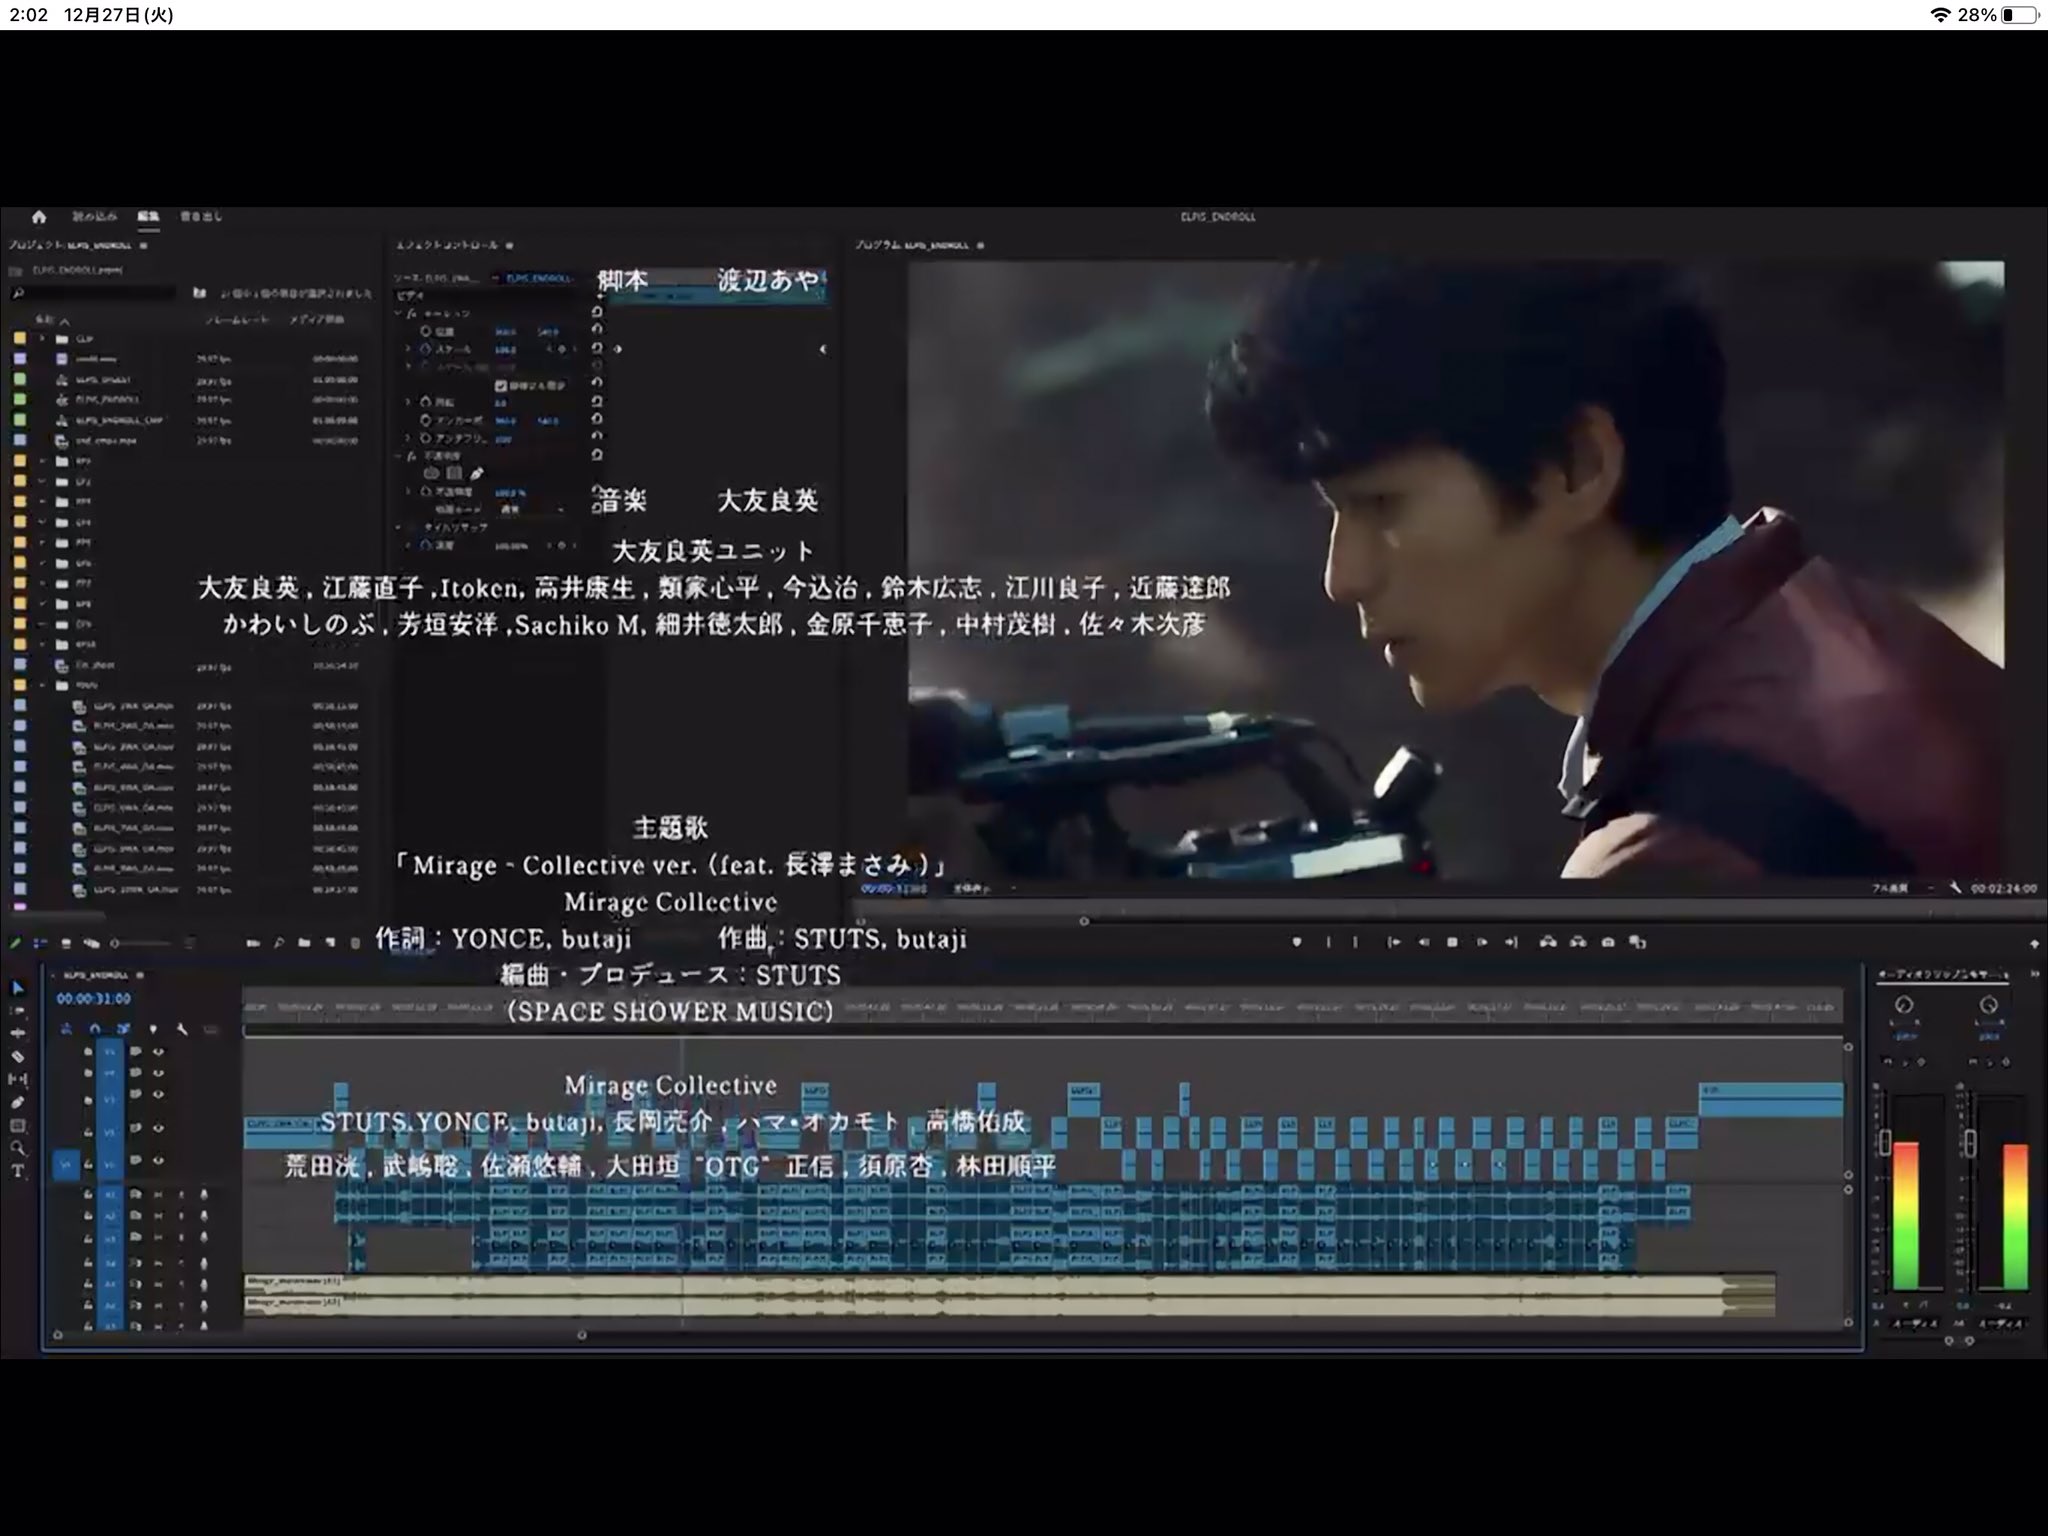Select the Slip tool
This screenshot has width=2048, height=1536.
[18, 1080]
